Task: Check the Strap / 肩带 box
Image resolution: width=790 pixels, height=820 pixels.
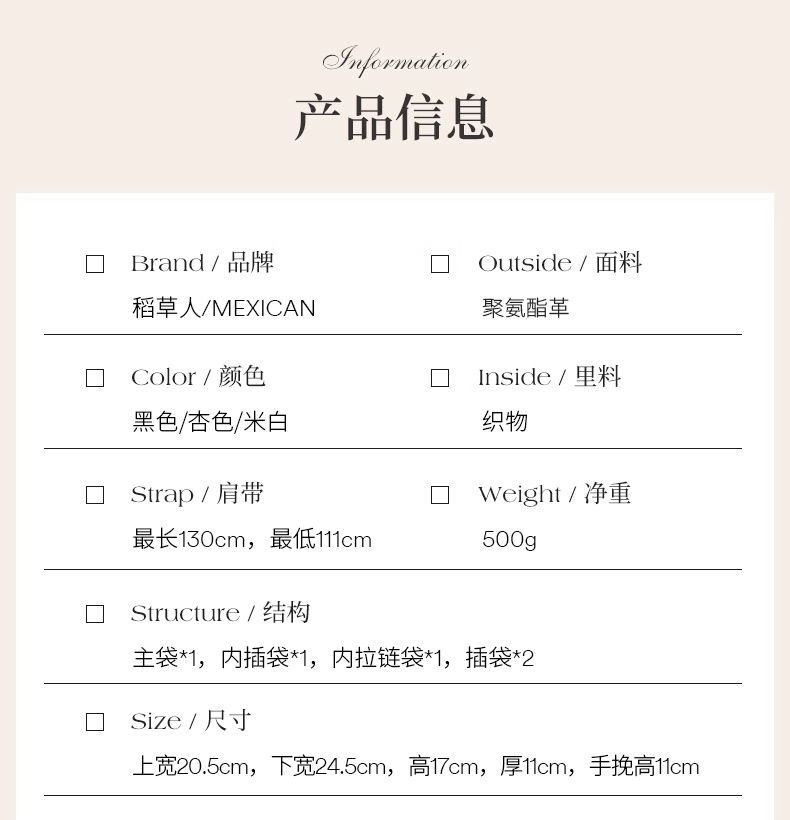Action: (95, 495)
